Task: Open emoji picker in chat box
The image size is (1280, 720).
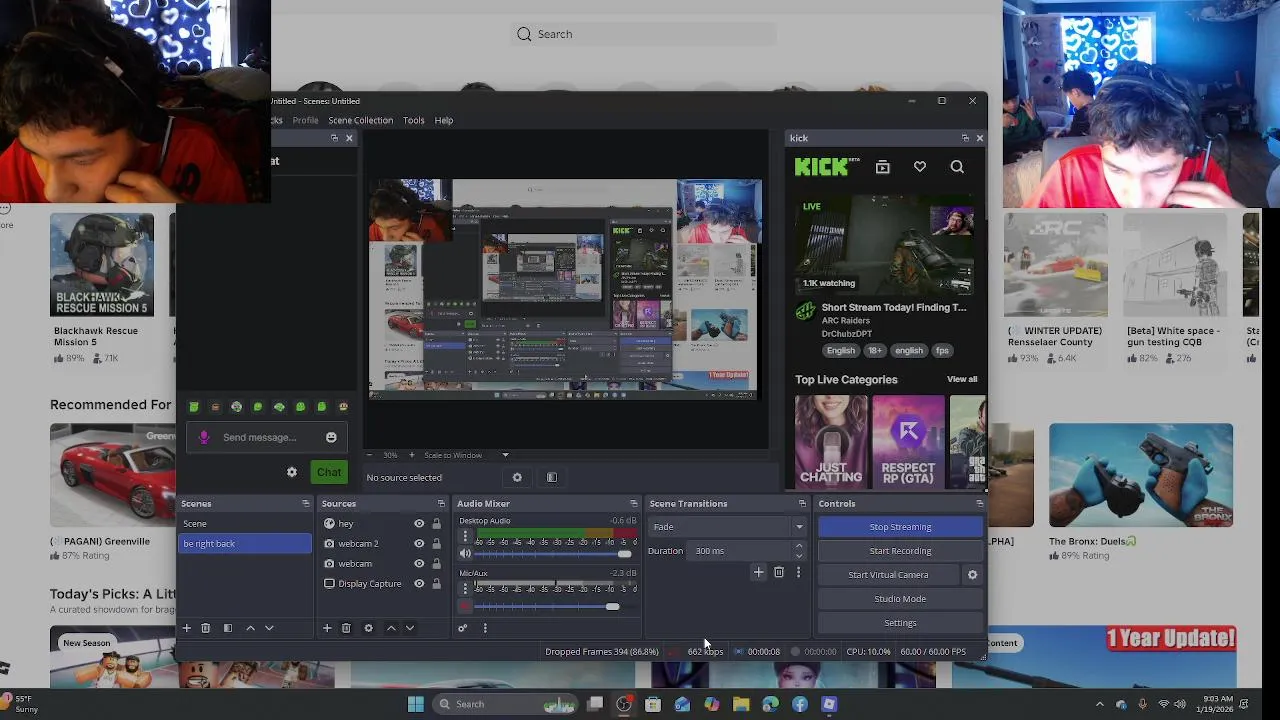Action: coord(331,437)
